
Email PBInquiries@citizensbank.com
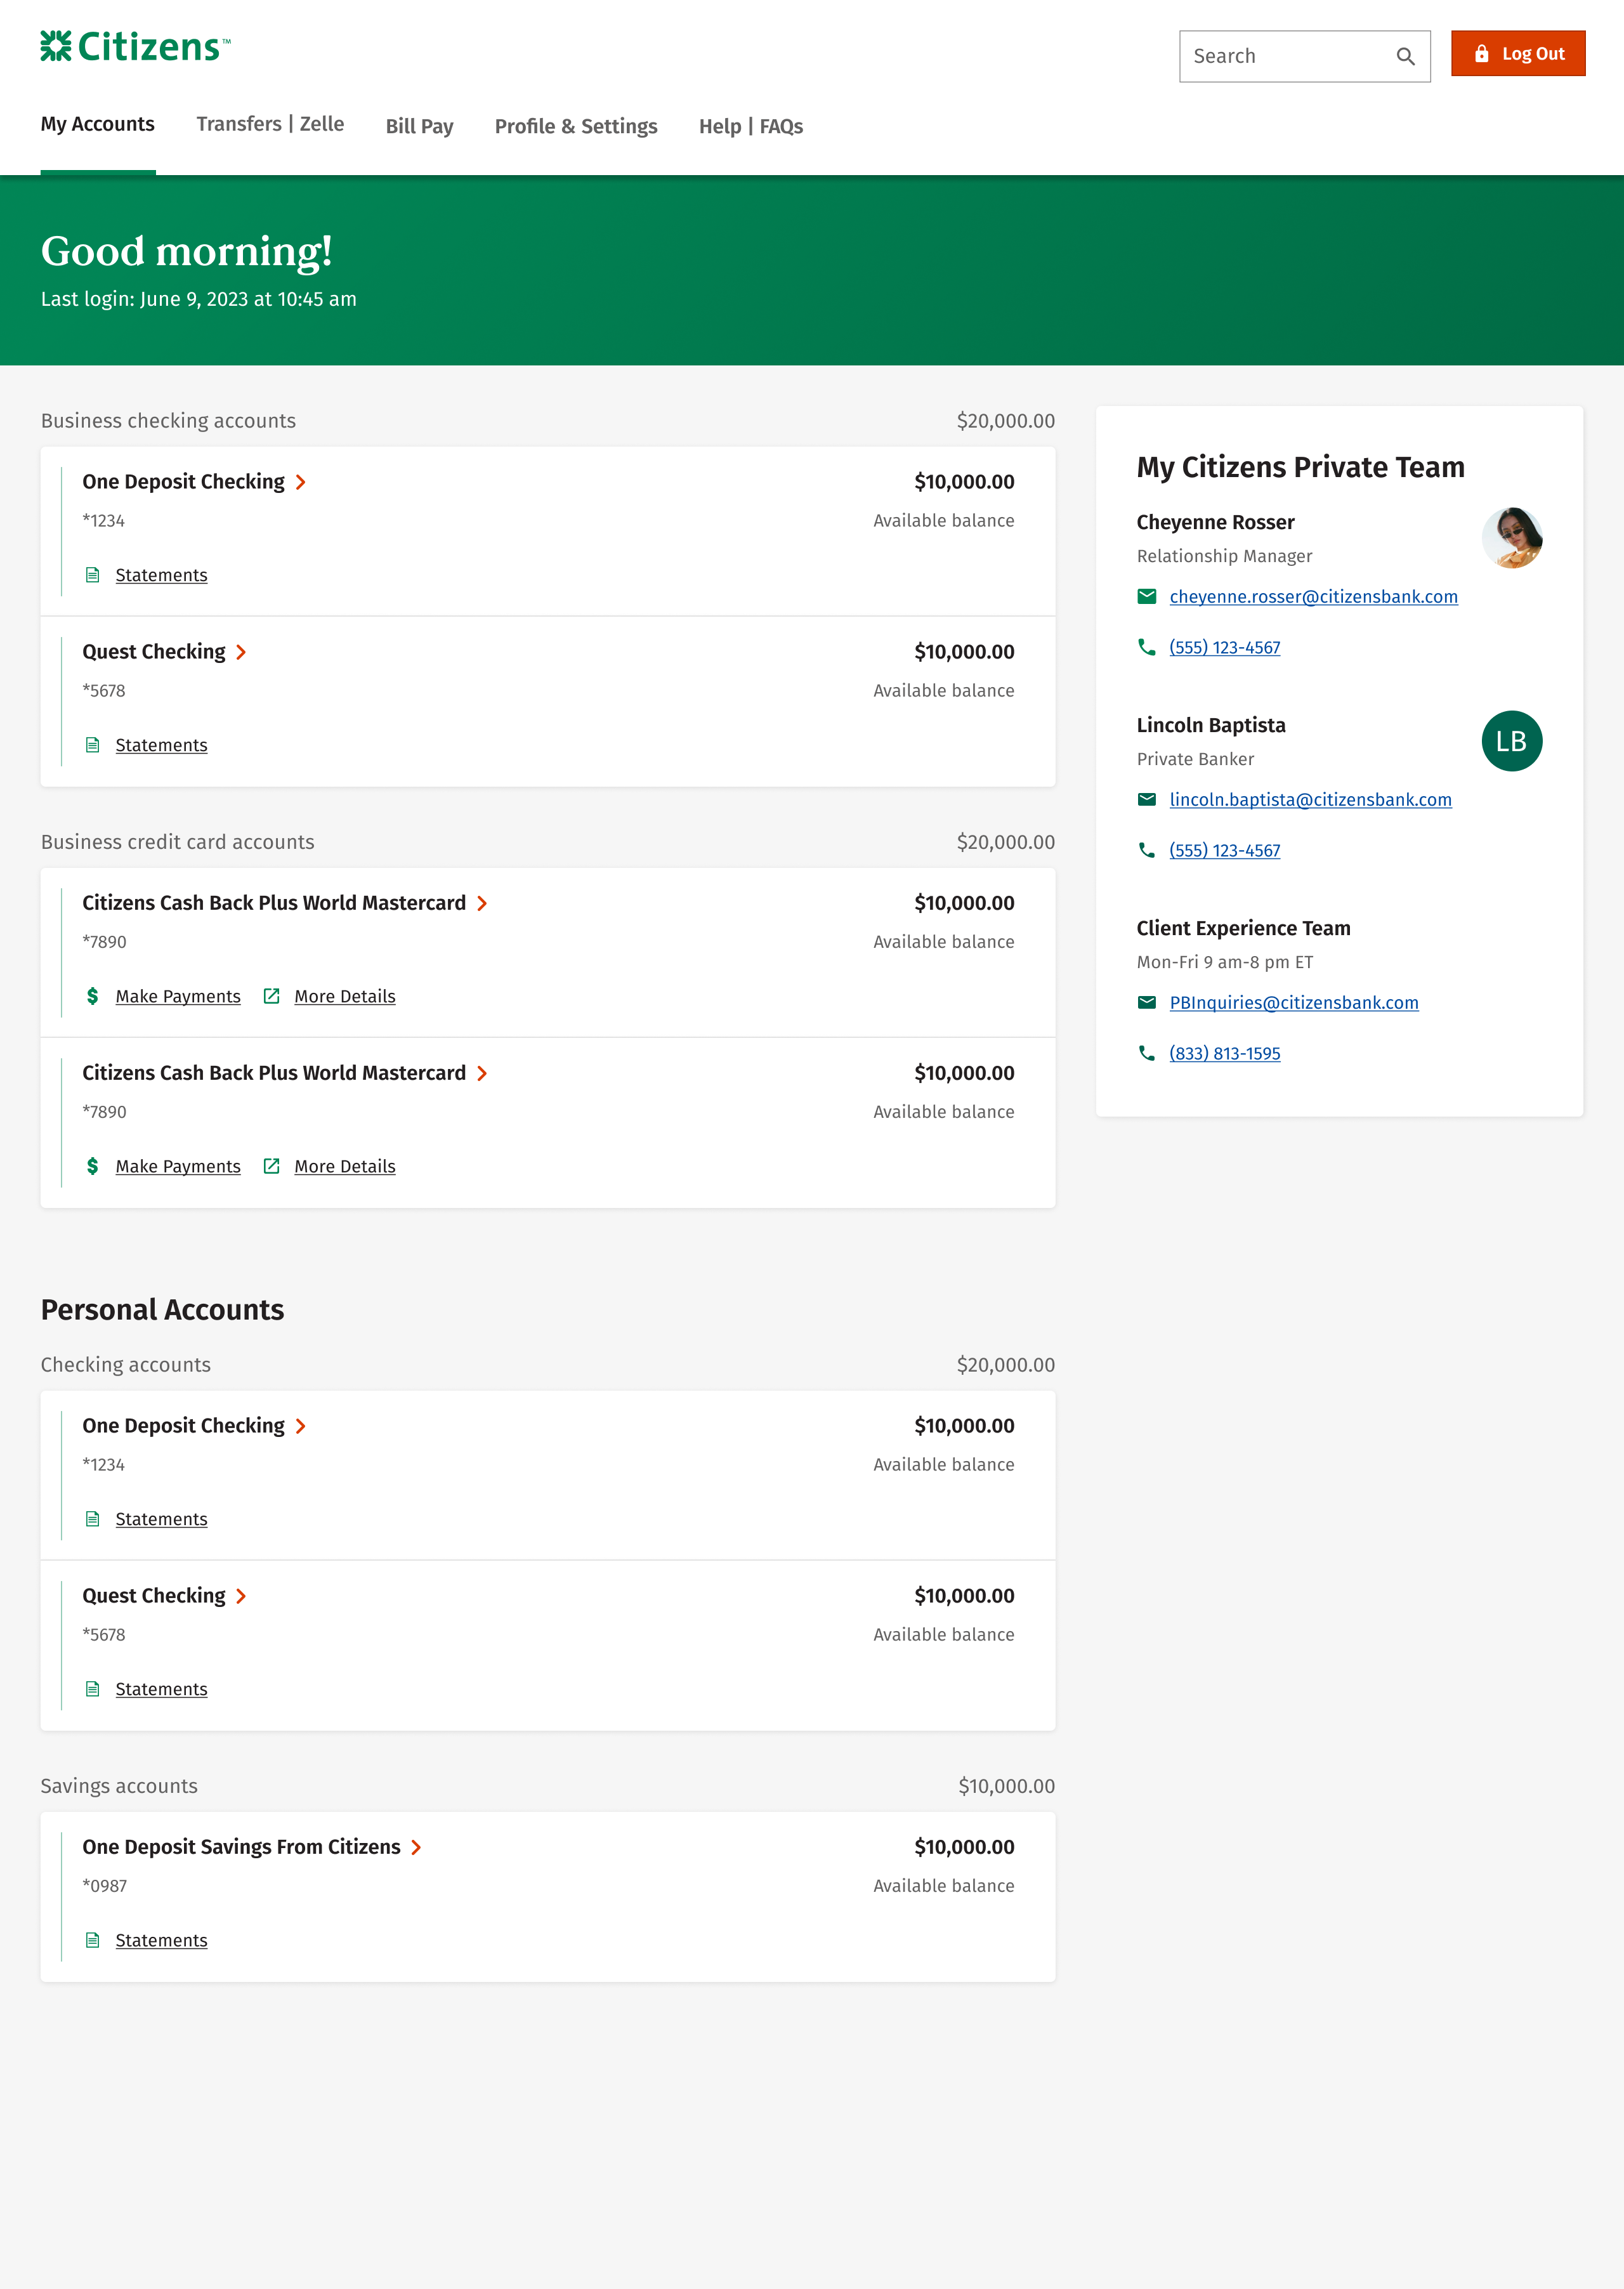point(1294,1003)
